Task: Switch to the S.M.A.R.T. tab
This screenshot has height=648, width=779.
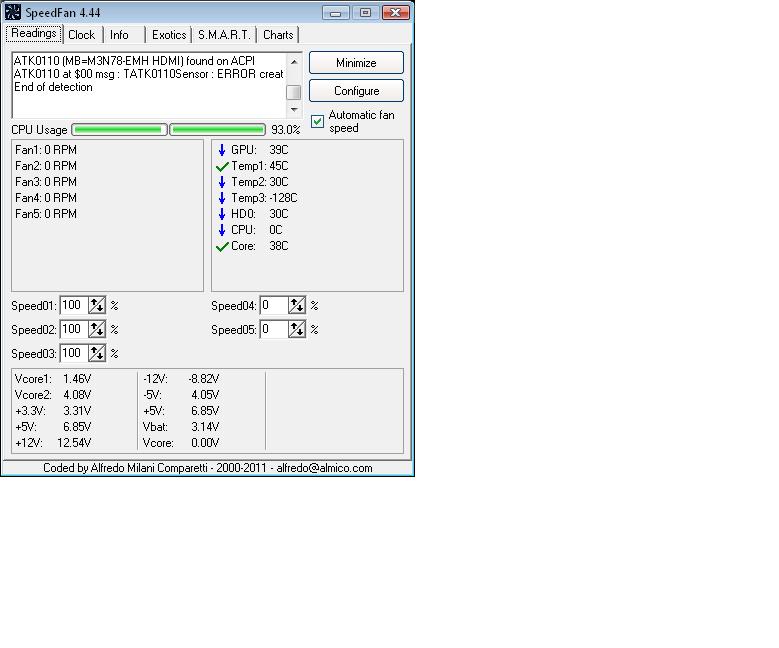Action: coord(224,35)
